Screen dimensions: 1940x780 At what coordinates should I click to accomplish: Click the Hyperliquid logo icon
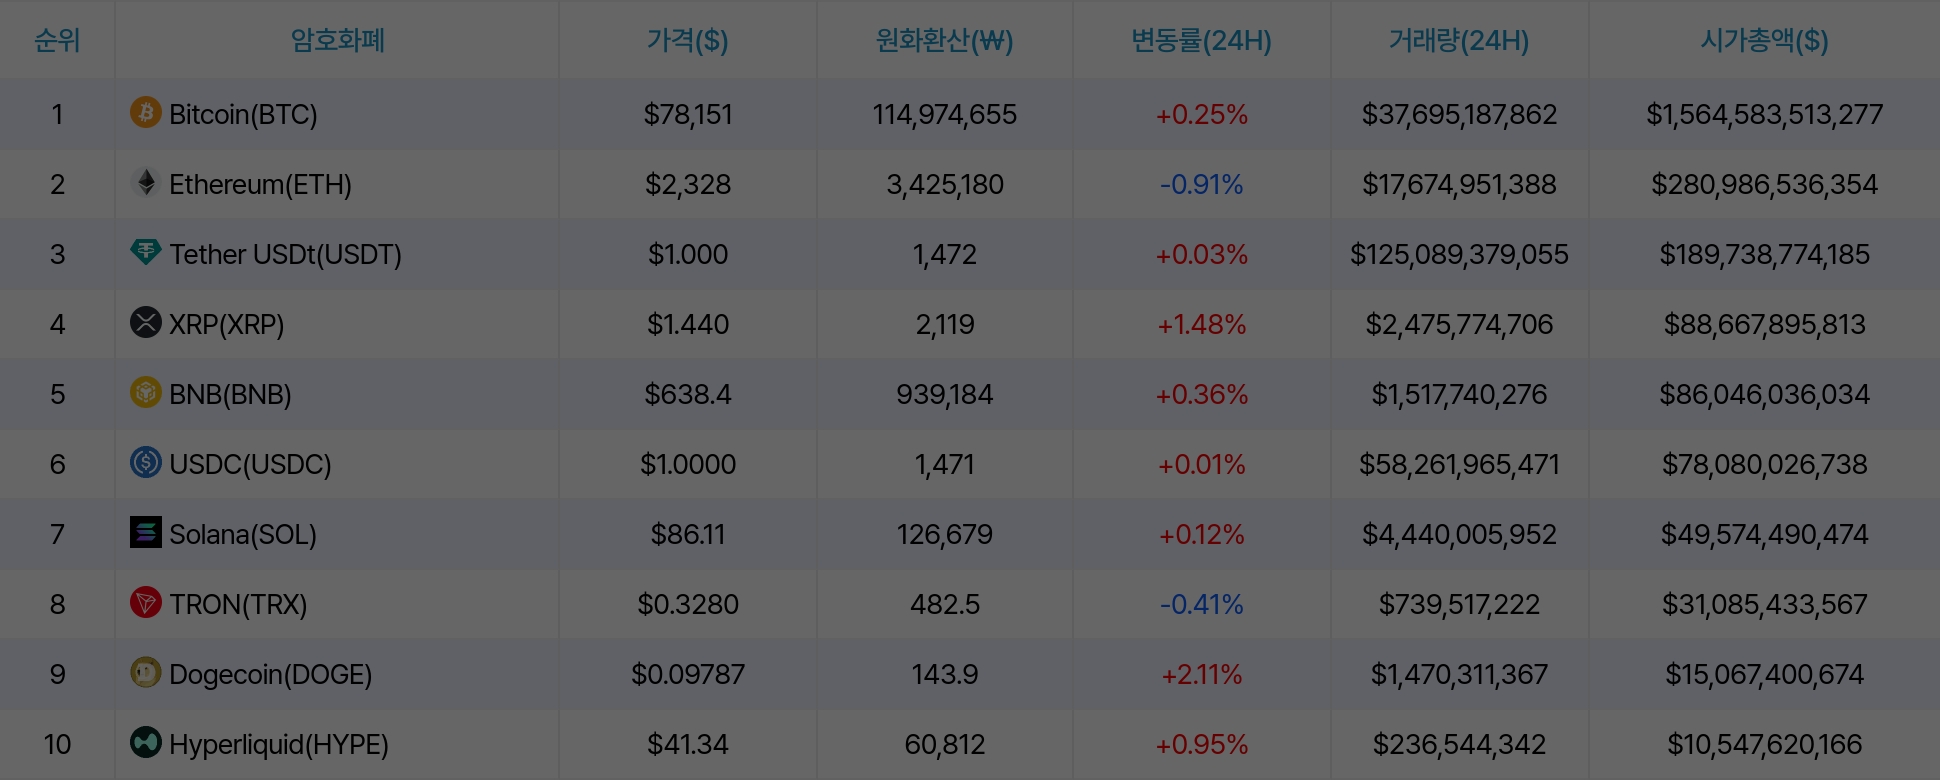coord(146,742)
